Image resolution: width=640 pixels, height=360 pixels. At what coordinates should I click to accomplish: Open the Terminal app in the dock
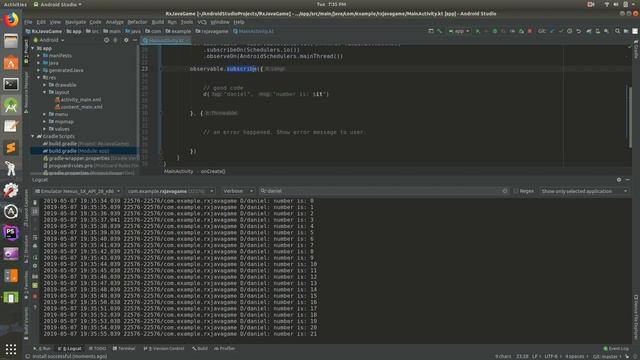click(x=11, y=84)
